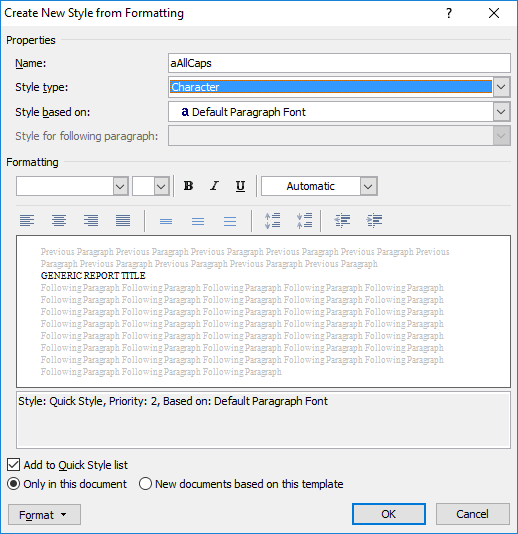518x534 pixels.
Task: Toggle Underline formatting button
Action: pos(240,186)
